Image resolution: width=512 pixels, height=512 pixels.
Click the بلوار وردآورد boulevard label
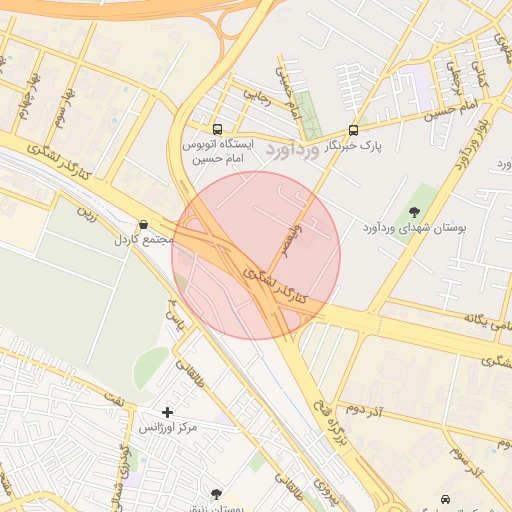(x=473, y=144)
